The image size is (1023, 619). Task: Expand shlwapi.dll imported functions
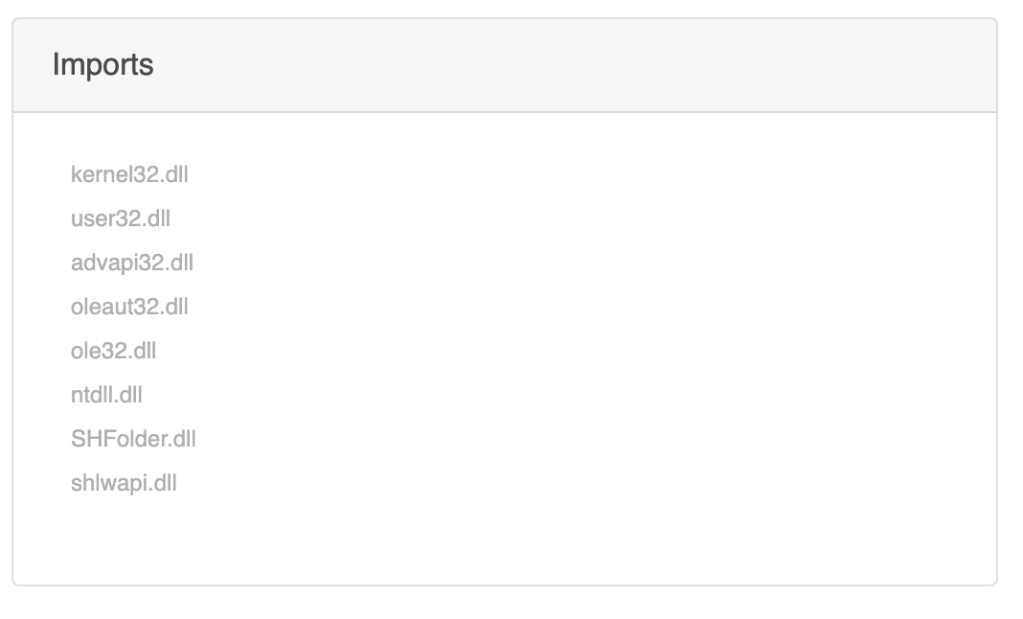[124, 483]
